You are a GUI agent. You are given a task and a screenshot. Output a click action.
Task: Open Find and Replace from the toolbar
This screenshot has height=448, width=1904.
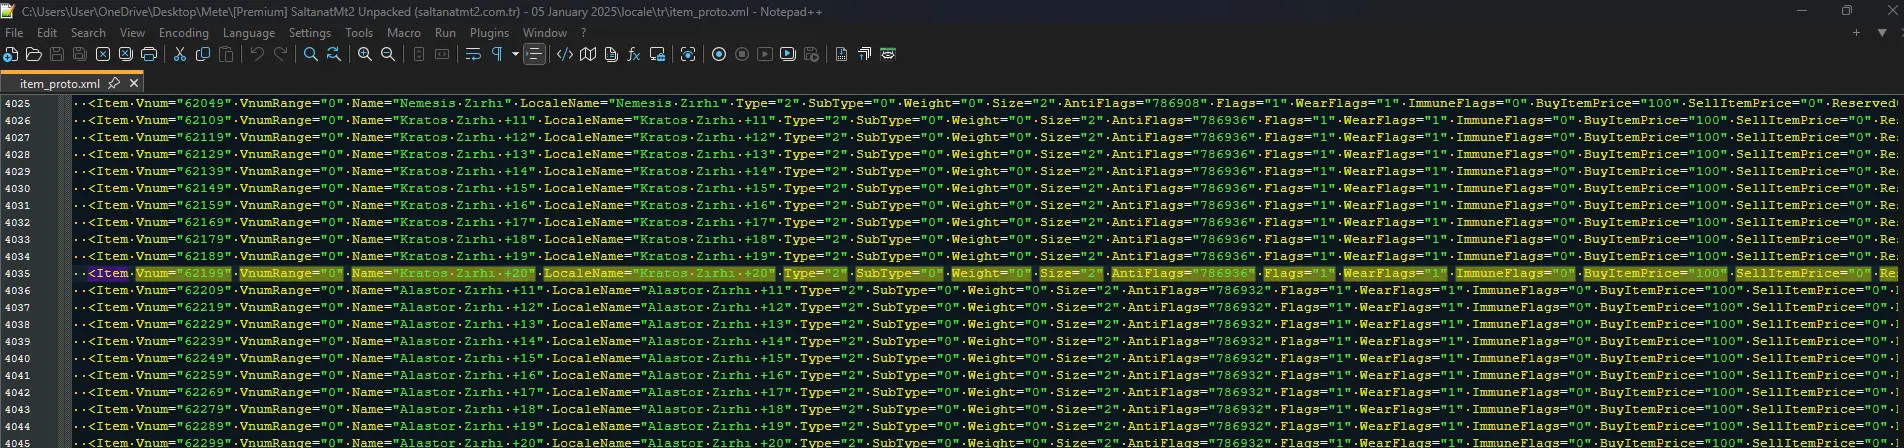coord(334,54)
